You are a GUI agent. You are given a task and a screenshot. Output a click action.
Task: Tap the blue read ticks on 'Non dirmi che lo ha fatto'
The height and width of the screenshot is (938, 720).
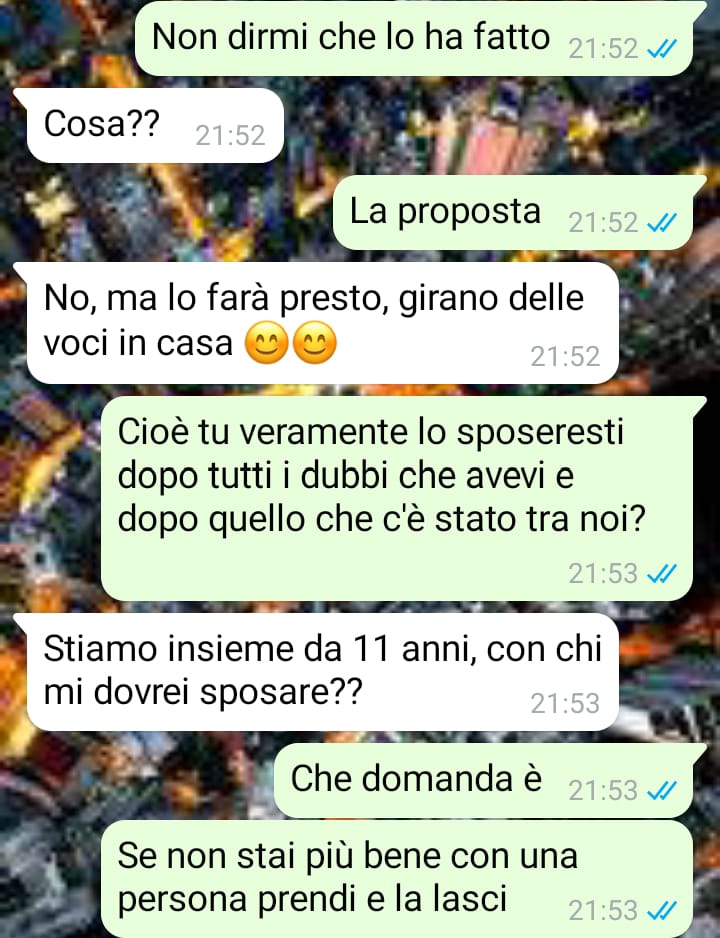tap(662, 48)
